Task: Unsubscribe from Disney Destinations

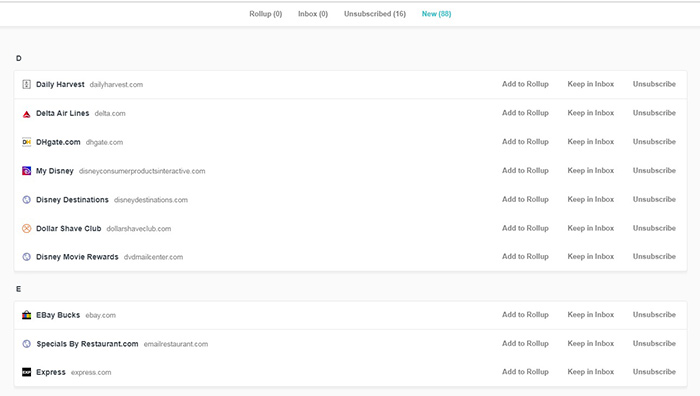Action: [x=654, y=199]
